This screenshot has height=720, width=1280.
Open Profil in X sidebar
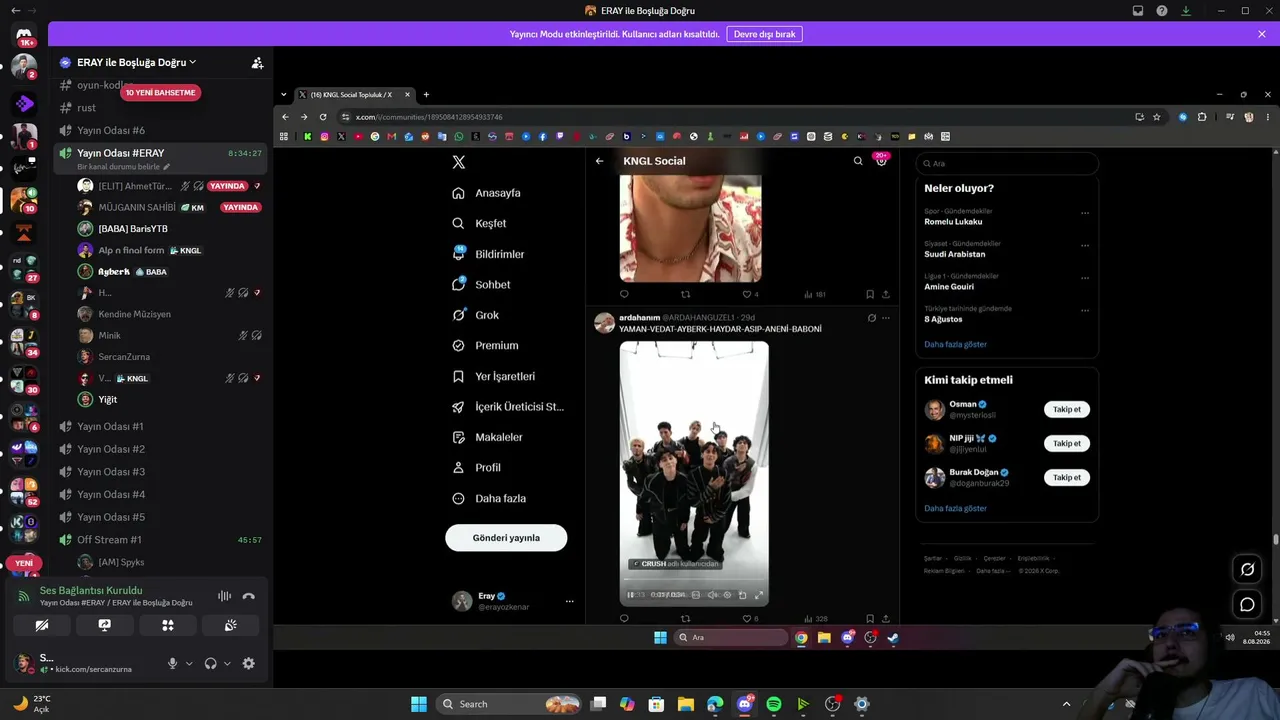(x=476, y=468)
